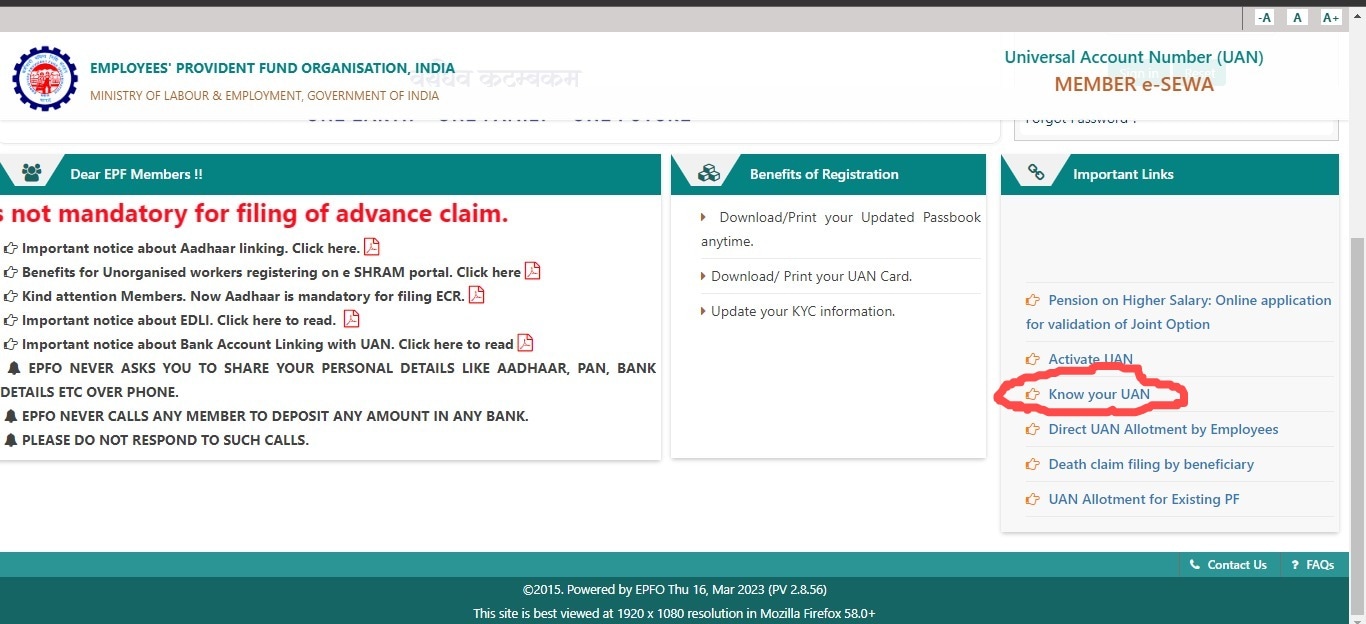This screenshot has height=624, width=1366.
Task: Click the members group icon beside Dear EPF Members
Action: pyautogui.click(x=32, y=173)
